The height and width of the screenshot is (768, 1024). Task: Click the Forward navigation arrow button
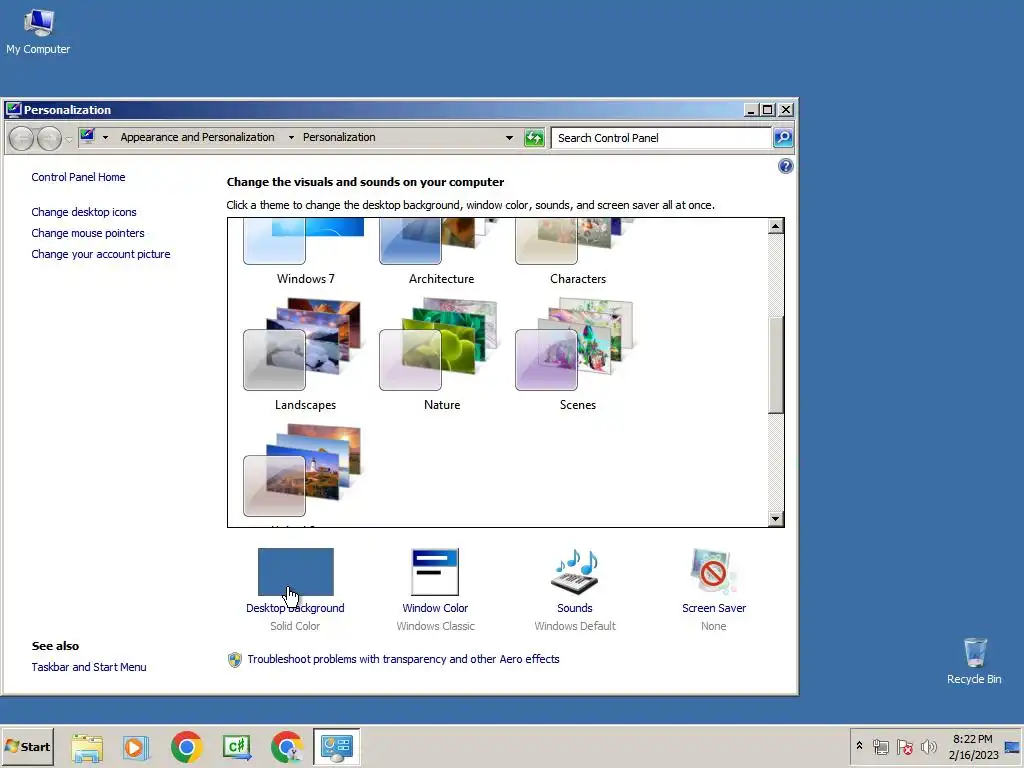(x=49, y=138)
